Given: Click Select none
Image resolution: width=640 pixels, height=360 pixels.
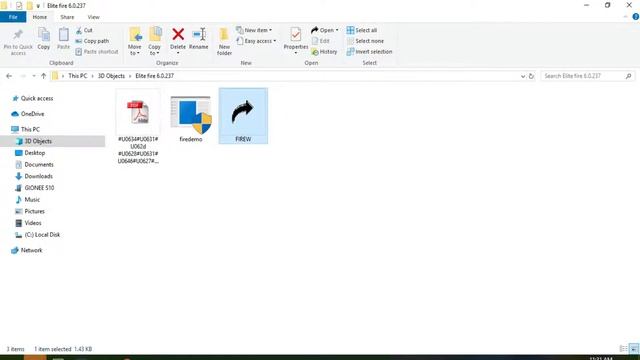Looking at the screenshot, I should pos(365,41).
